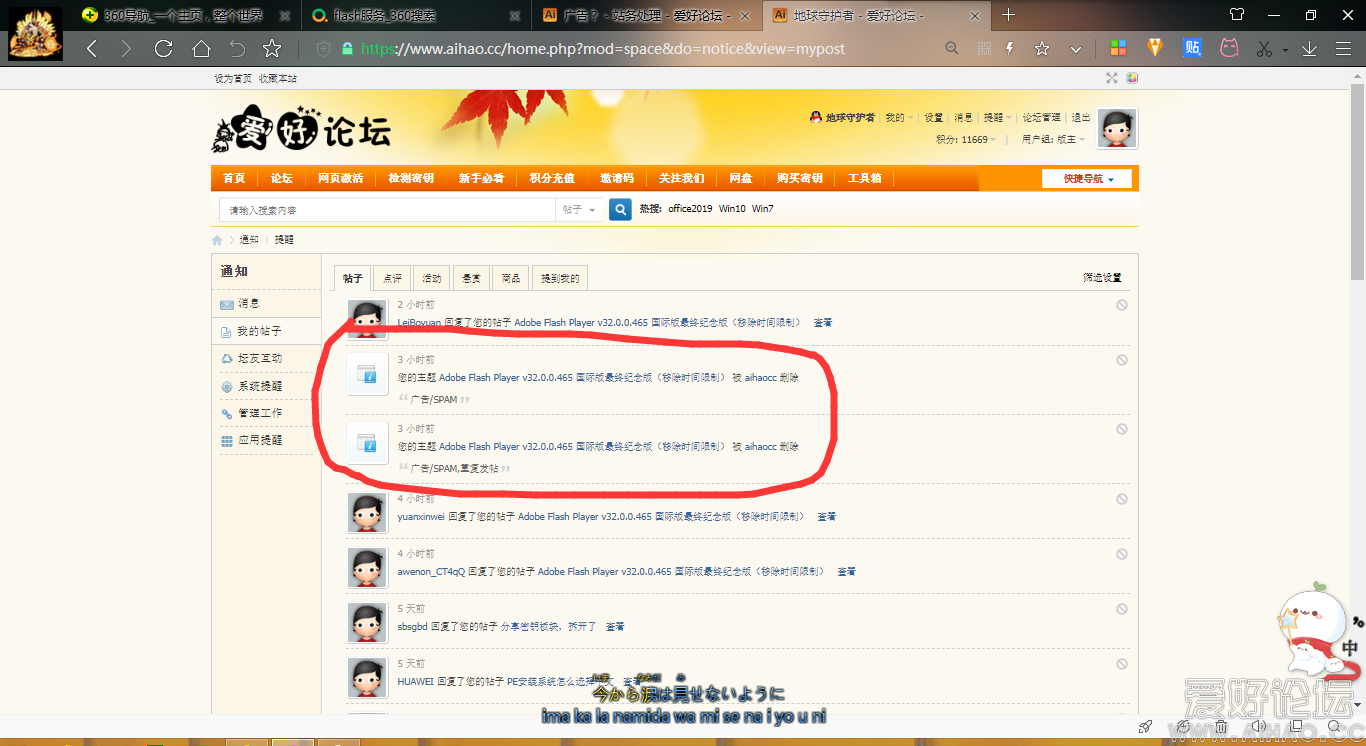Click the 坛友互动 cloud icon in sidebar

pyautogui.click(x=228, y=358)
